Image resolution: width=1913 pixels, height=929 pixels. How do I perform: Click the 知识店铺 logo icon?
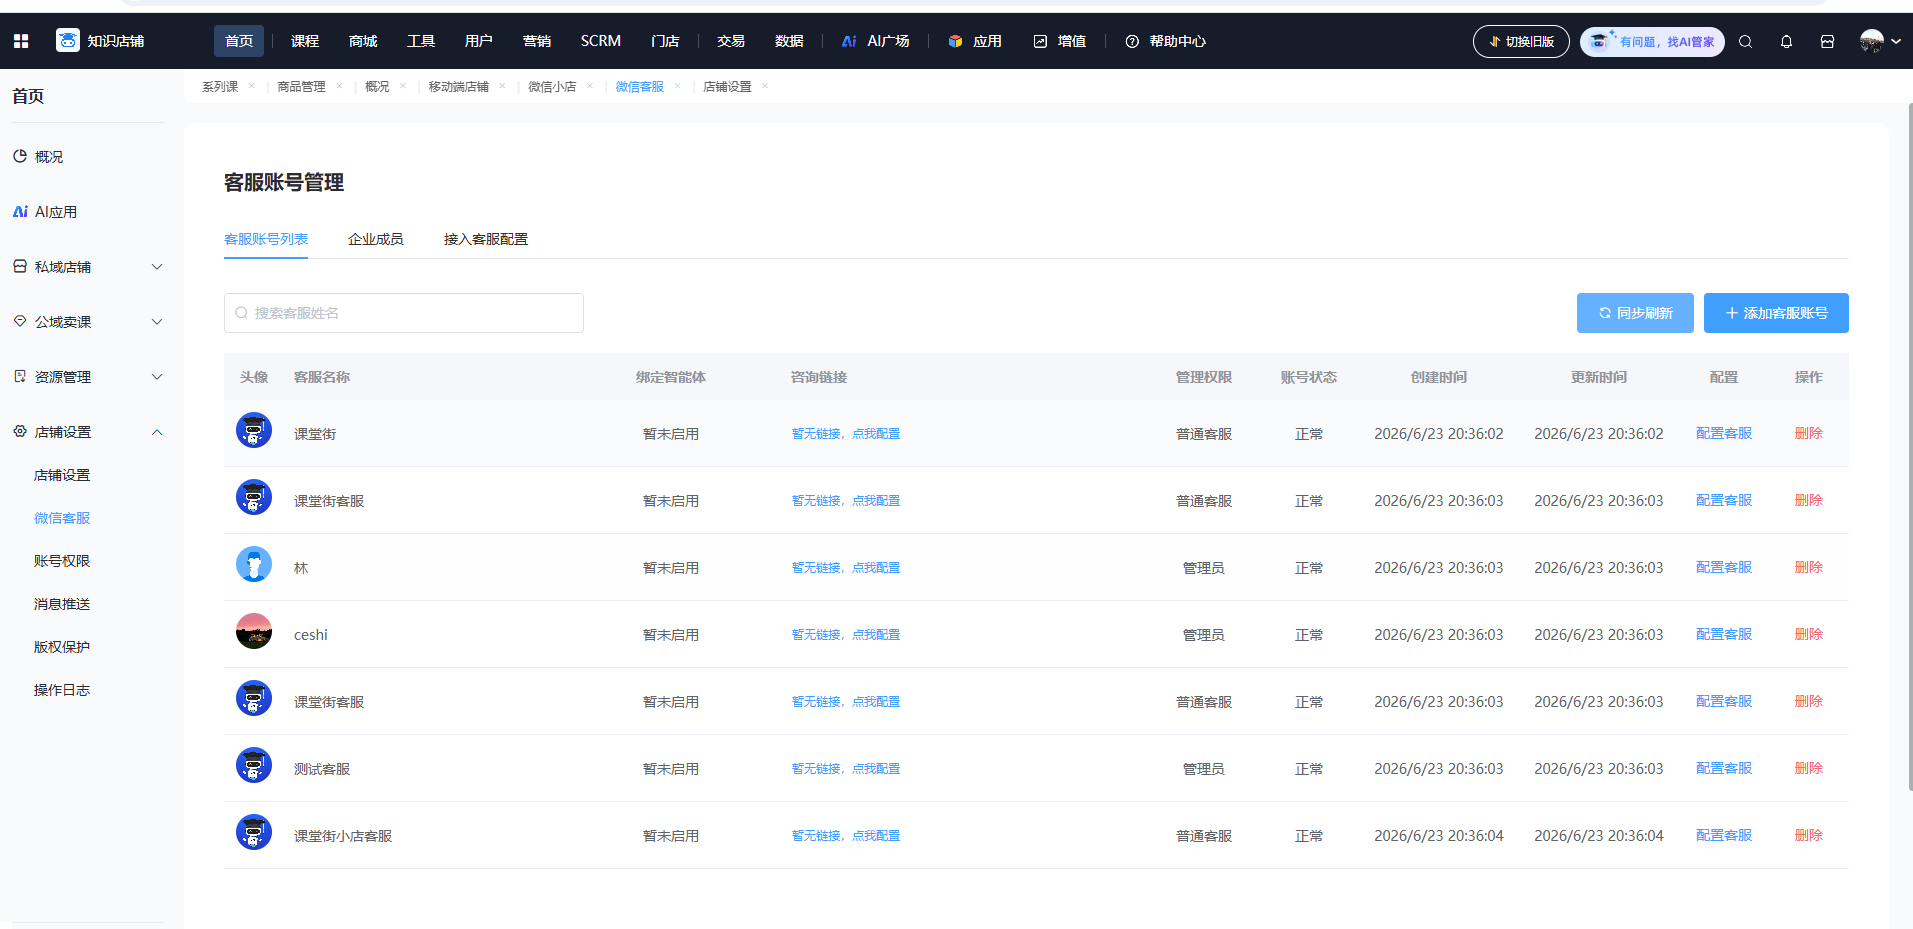[68, 40]
